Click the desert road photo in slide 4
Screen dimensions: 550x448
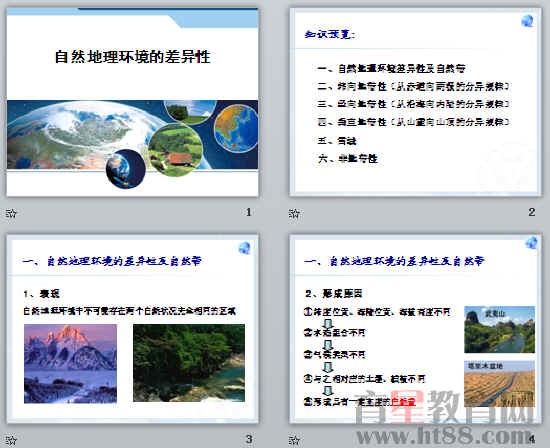click(x=499, y=383)
